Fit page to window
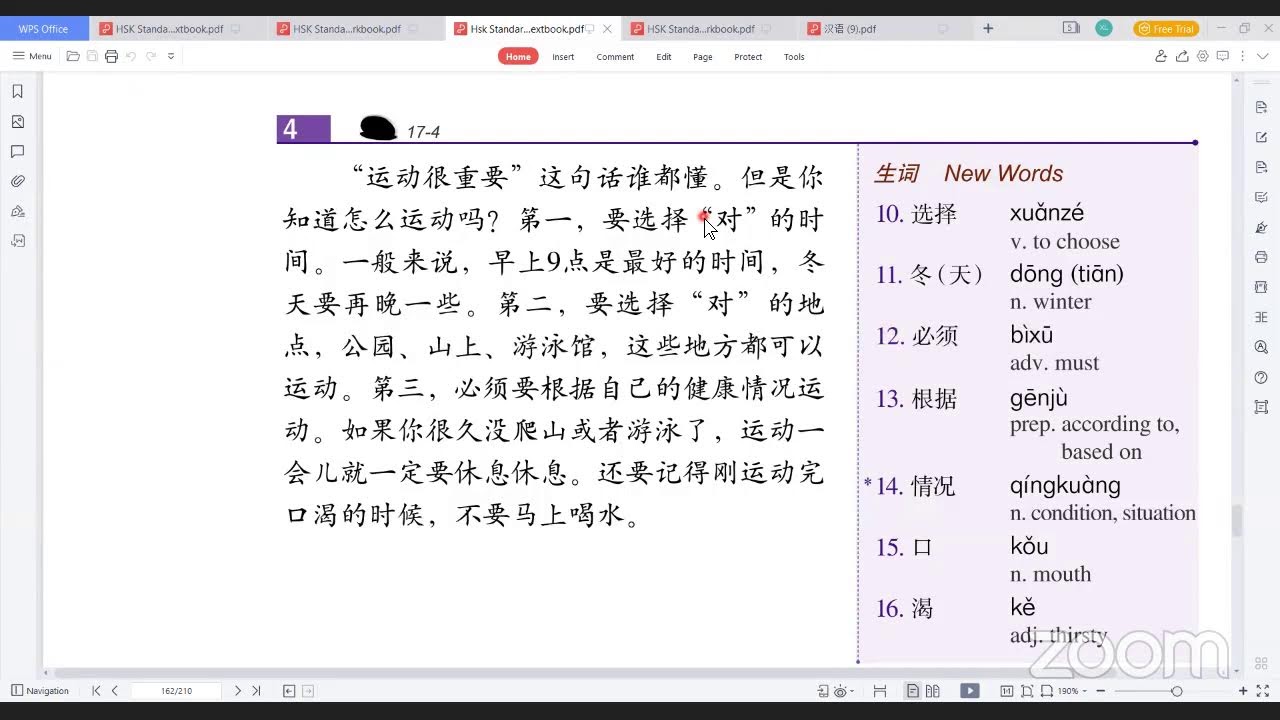The width and height of the screenshot is (1280, 720). (1027, 690)
